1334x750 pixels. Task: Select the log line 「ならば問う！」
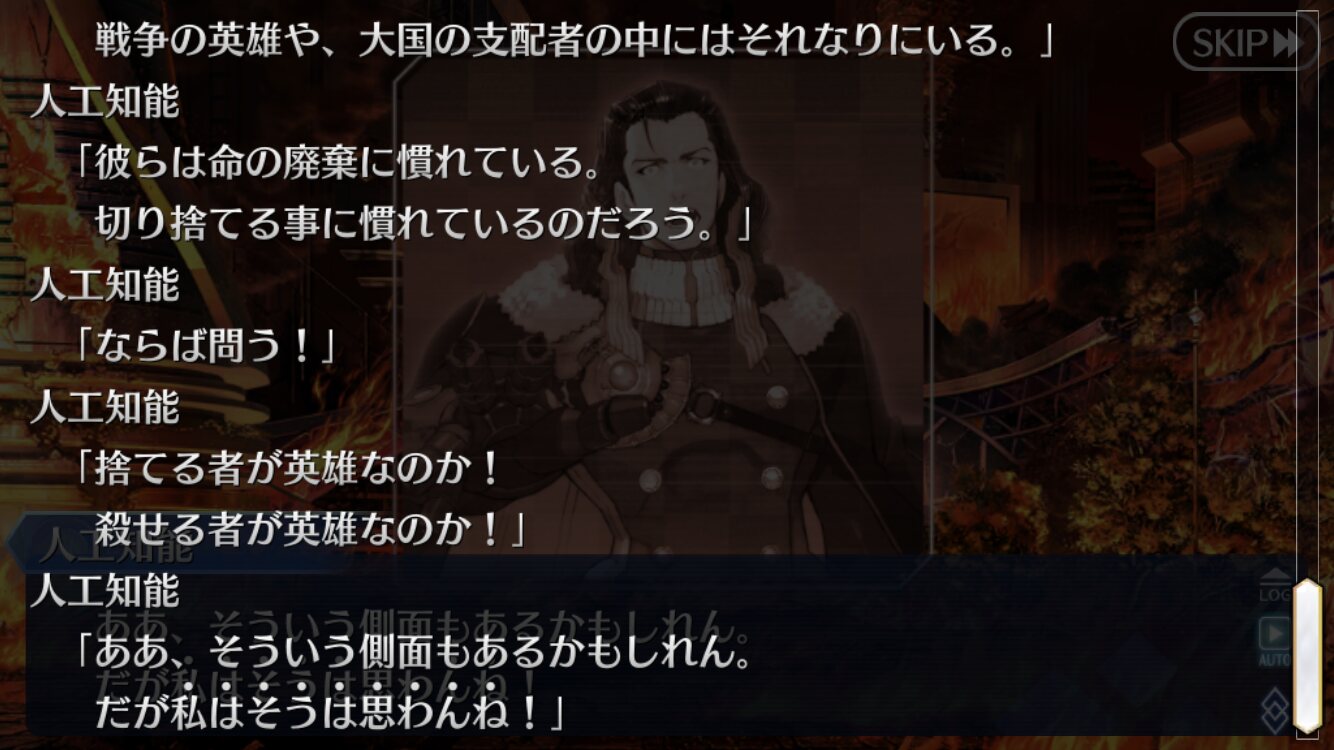205,346
